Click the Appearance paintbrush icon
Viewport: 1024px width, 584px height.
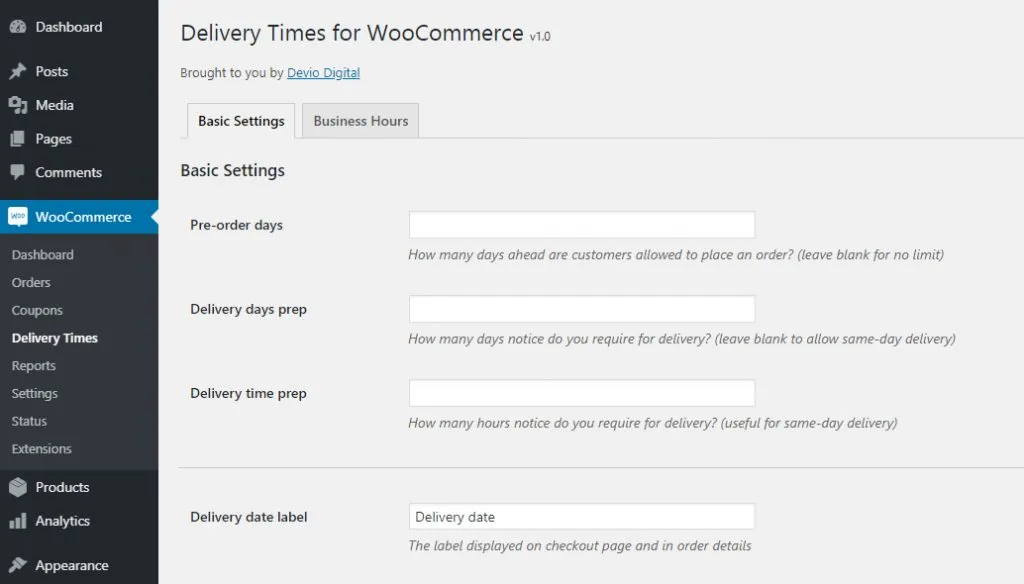[x=18, y=565]
